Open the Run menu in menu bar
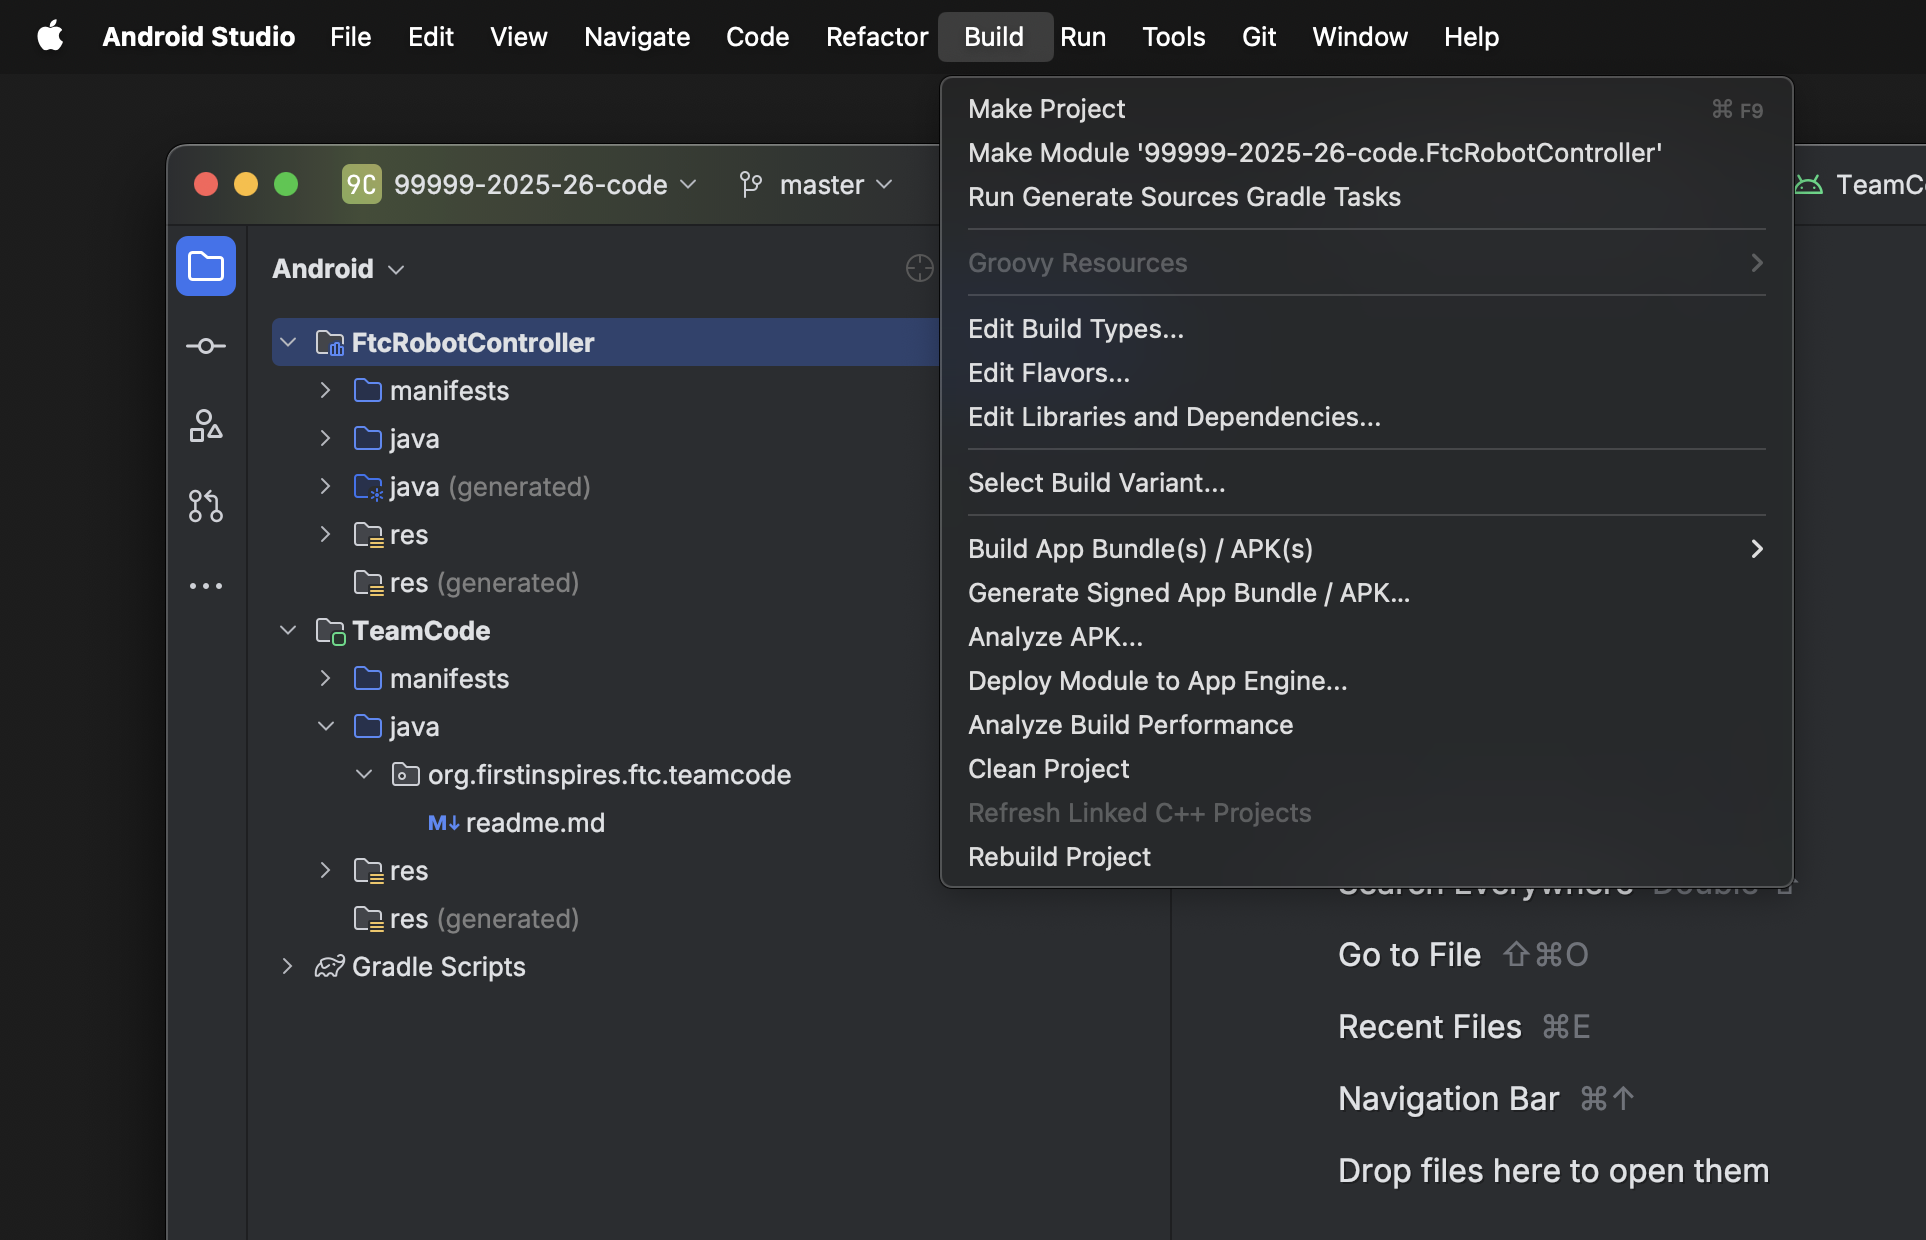Screen dimensions: 1926x1240 pos(1082,37)
